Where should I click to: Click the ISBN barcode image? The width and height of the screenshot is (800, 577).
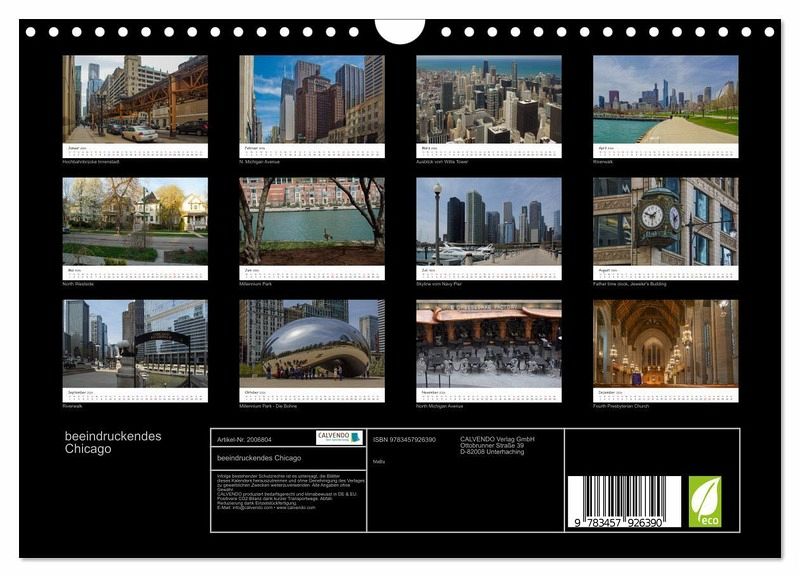coord(624,501)
